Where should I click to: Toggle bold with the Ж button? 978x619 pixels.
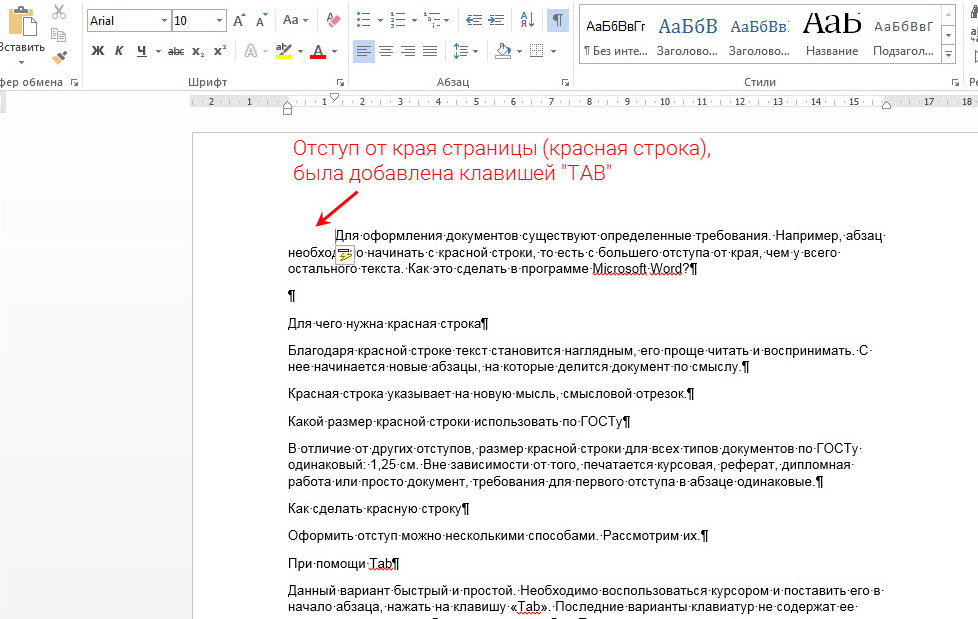coord(97,50)
